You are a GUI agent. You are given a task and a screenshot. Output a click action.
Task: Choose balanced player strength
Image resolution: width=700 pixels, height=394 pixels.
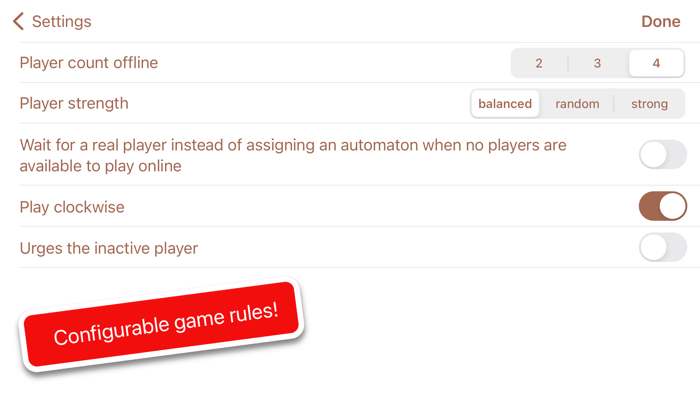point(505,104)
